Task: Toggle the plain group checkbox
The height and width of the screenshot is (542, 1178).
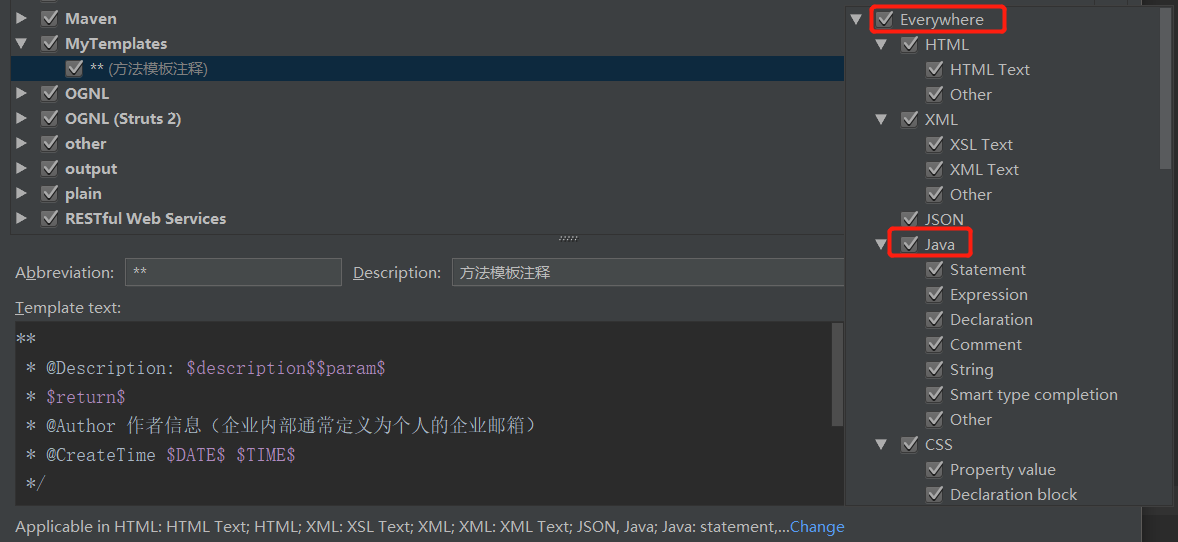Action: tap(50, 193)
